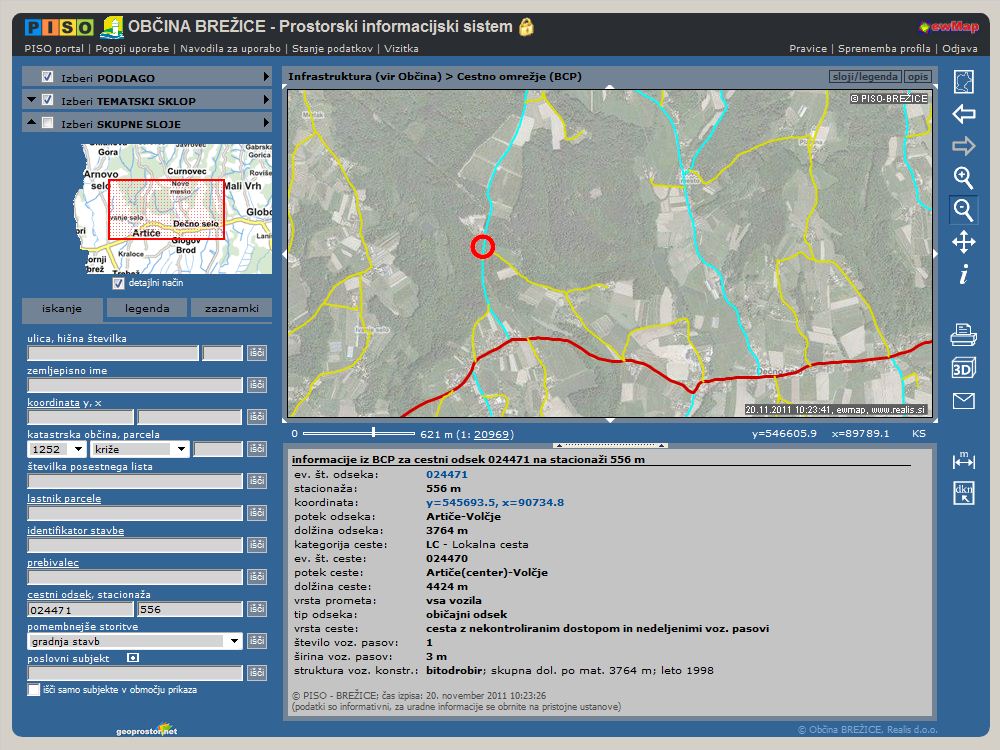Click the envelope mail icon
The height and width of the screenshot is (750, 1000).
[x=963, y=401]
